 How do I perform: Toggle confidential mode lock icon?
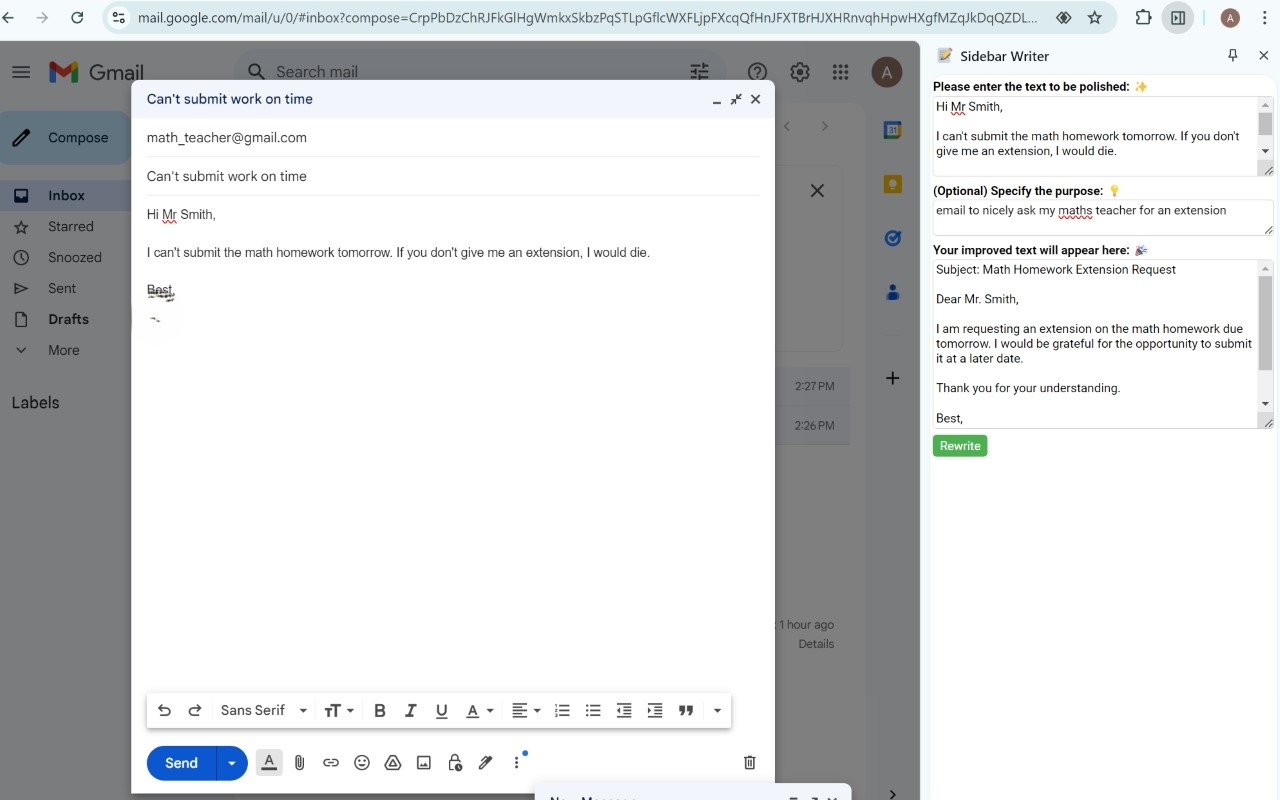coord(455,763)
